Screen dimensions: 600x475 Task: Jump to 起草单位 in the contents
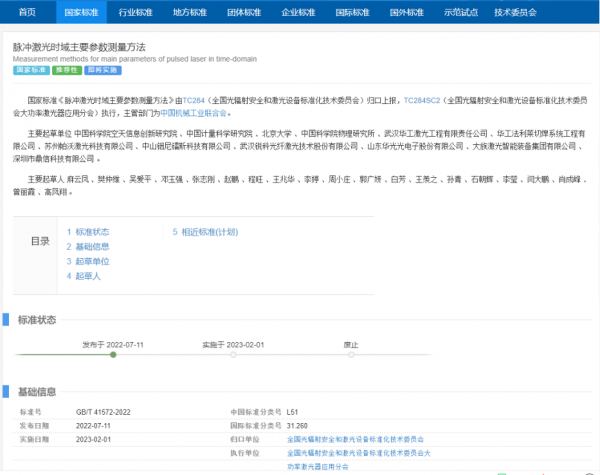point(88,261)
